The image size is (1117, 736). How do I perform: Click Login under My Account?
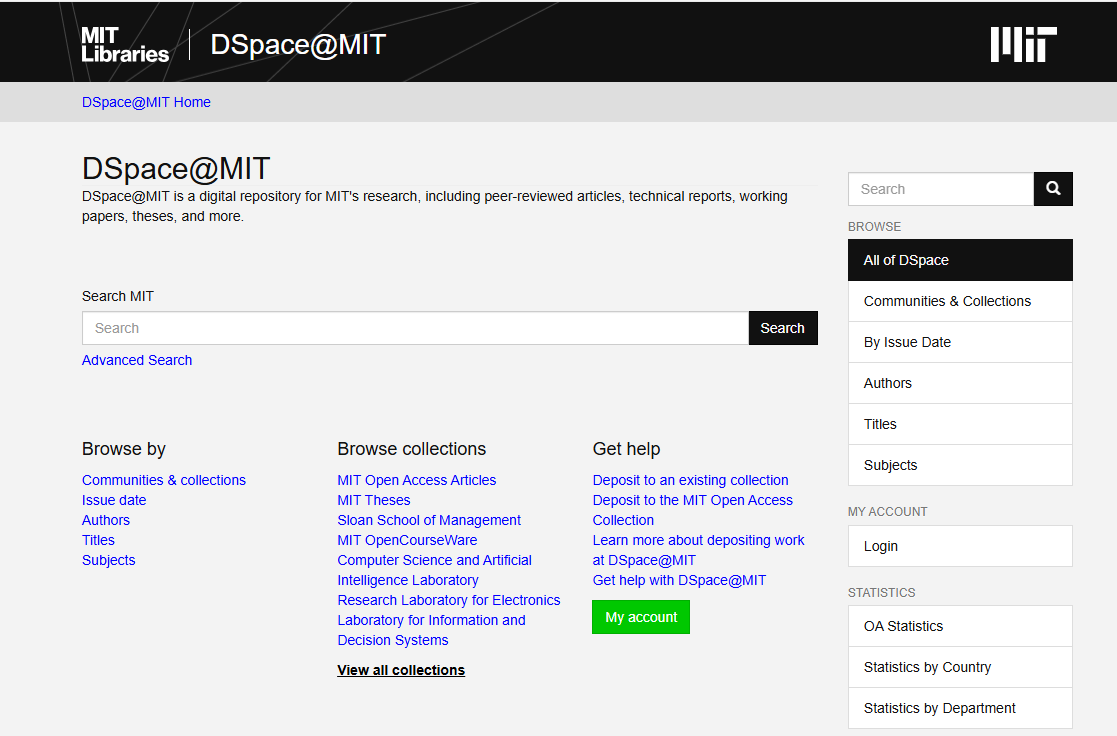960,546
